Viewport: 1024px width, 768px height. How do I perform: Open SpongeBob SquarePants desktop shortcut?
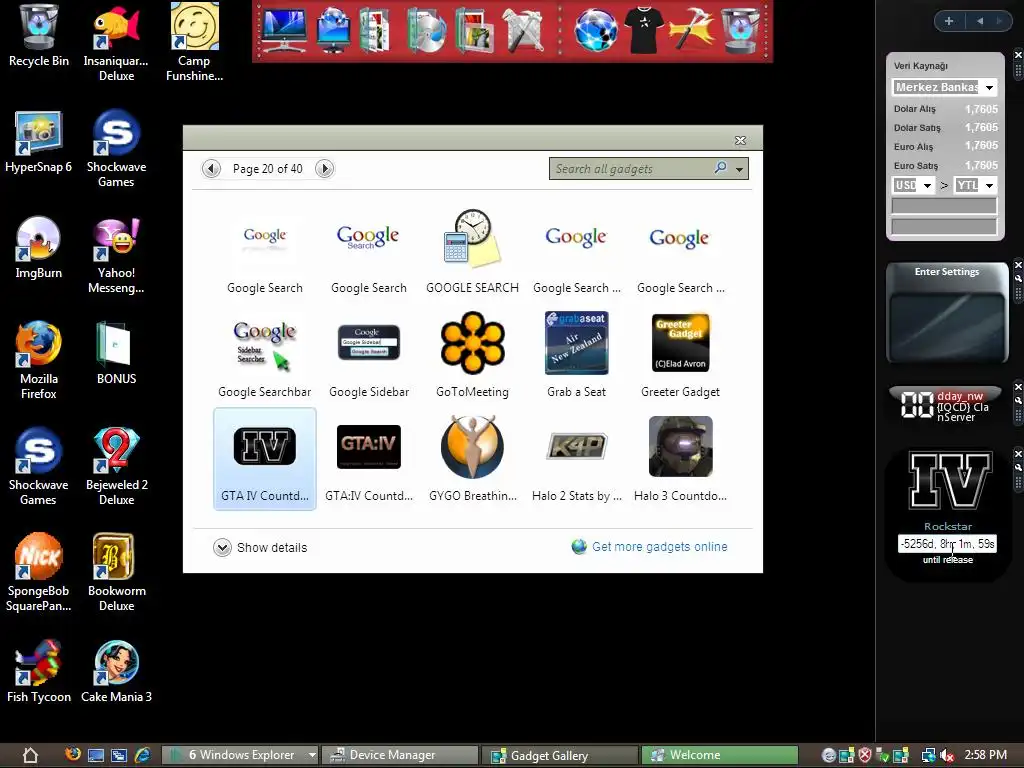coord(39,573)
